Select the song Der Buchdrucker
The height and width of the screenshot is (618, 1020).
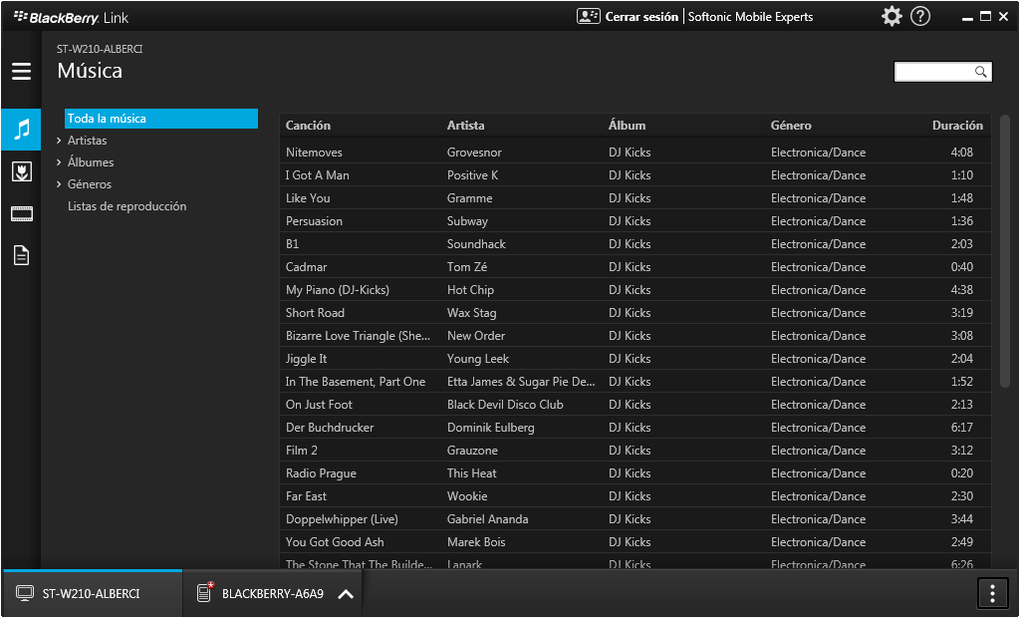[x=330, y=427]
